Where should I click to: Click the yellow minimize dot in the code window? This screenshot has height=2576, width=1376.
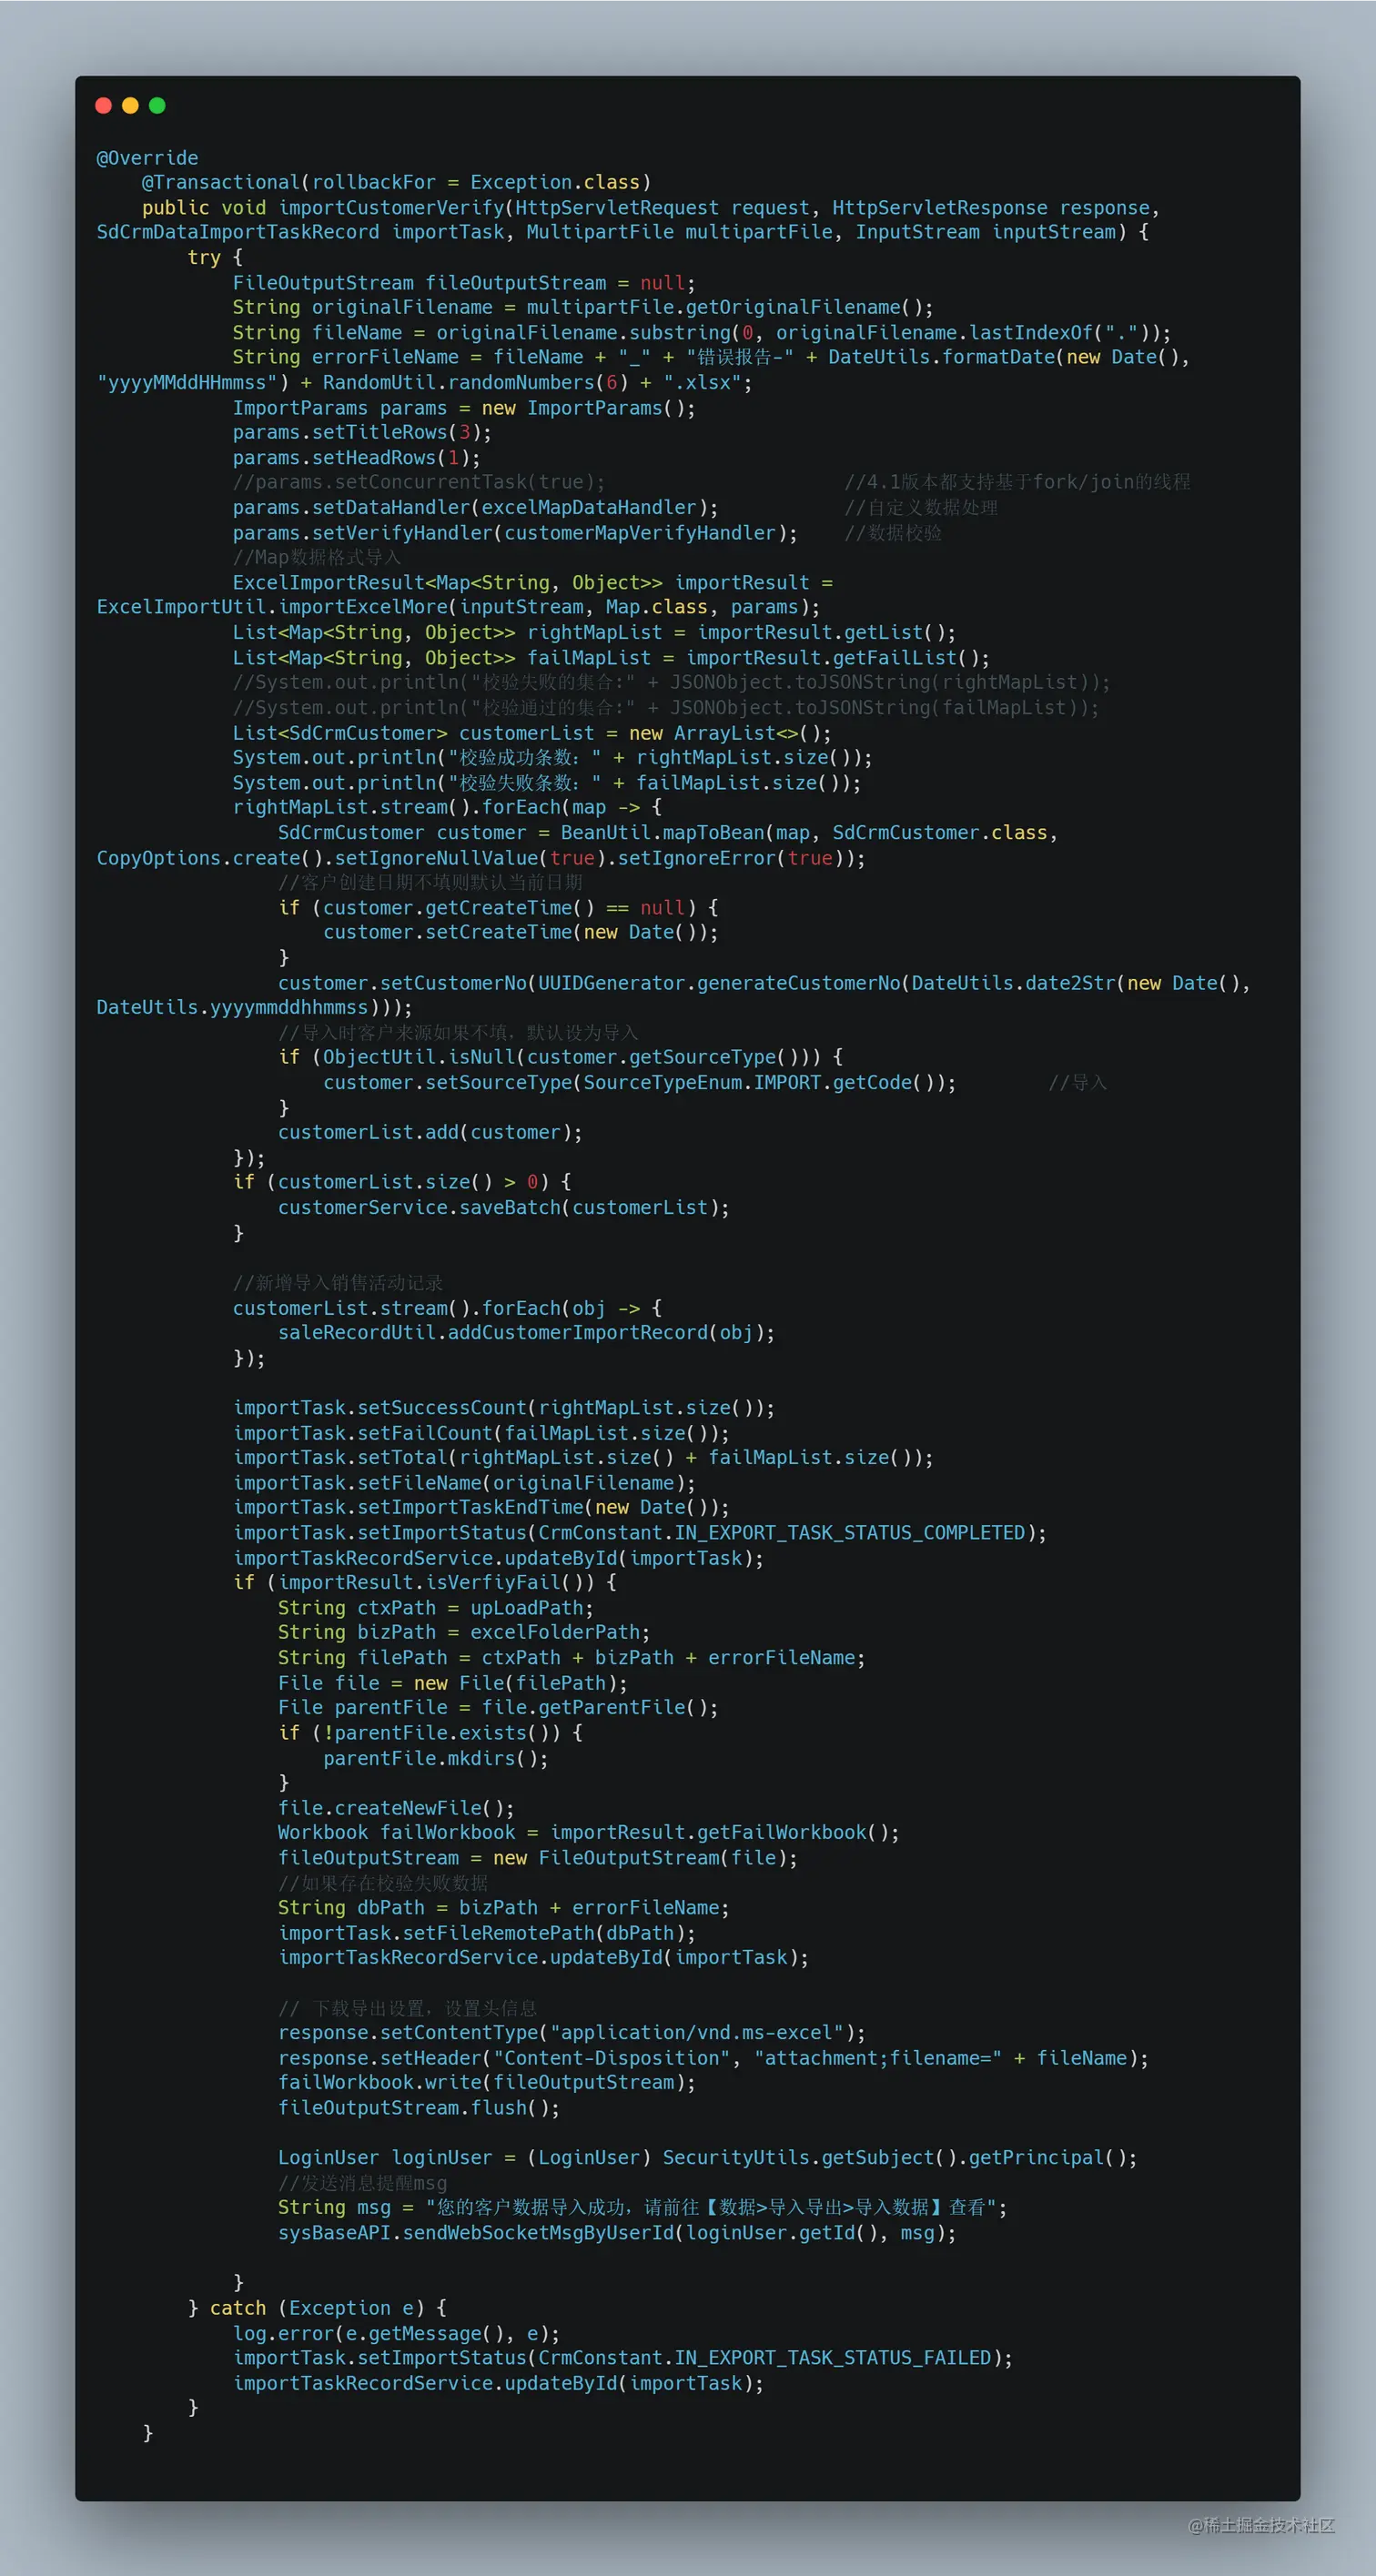pos(130,106)
